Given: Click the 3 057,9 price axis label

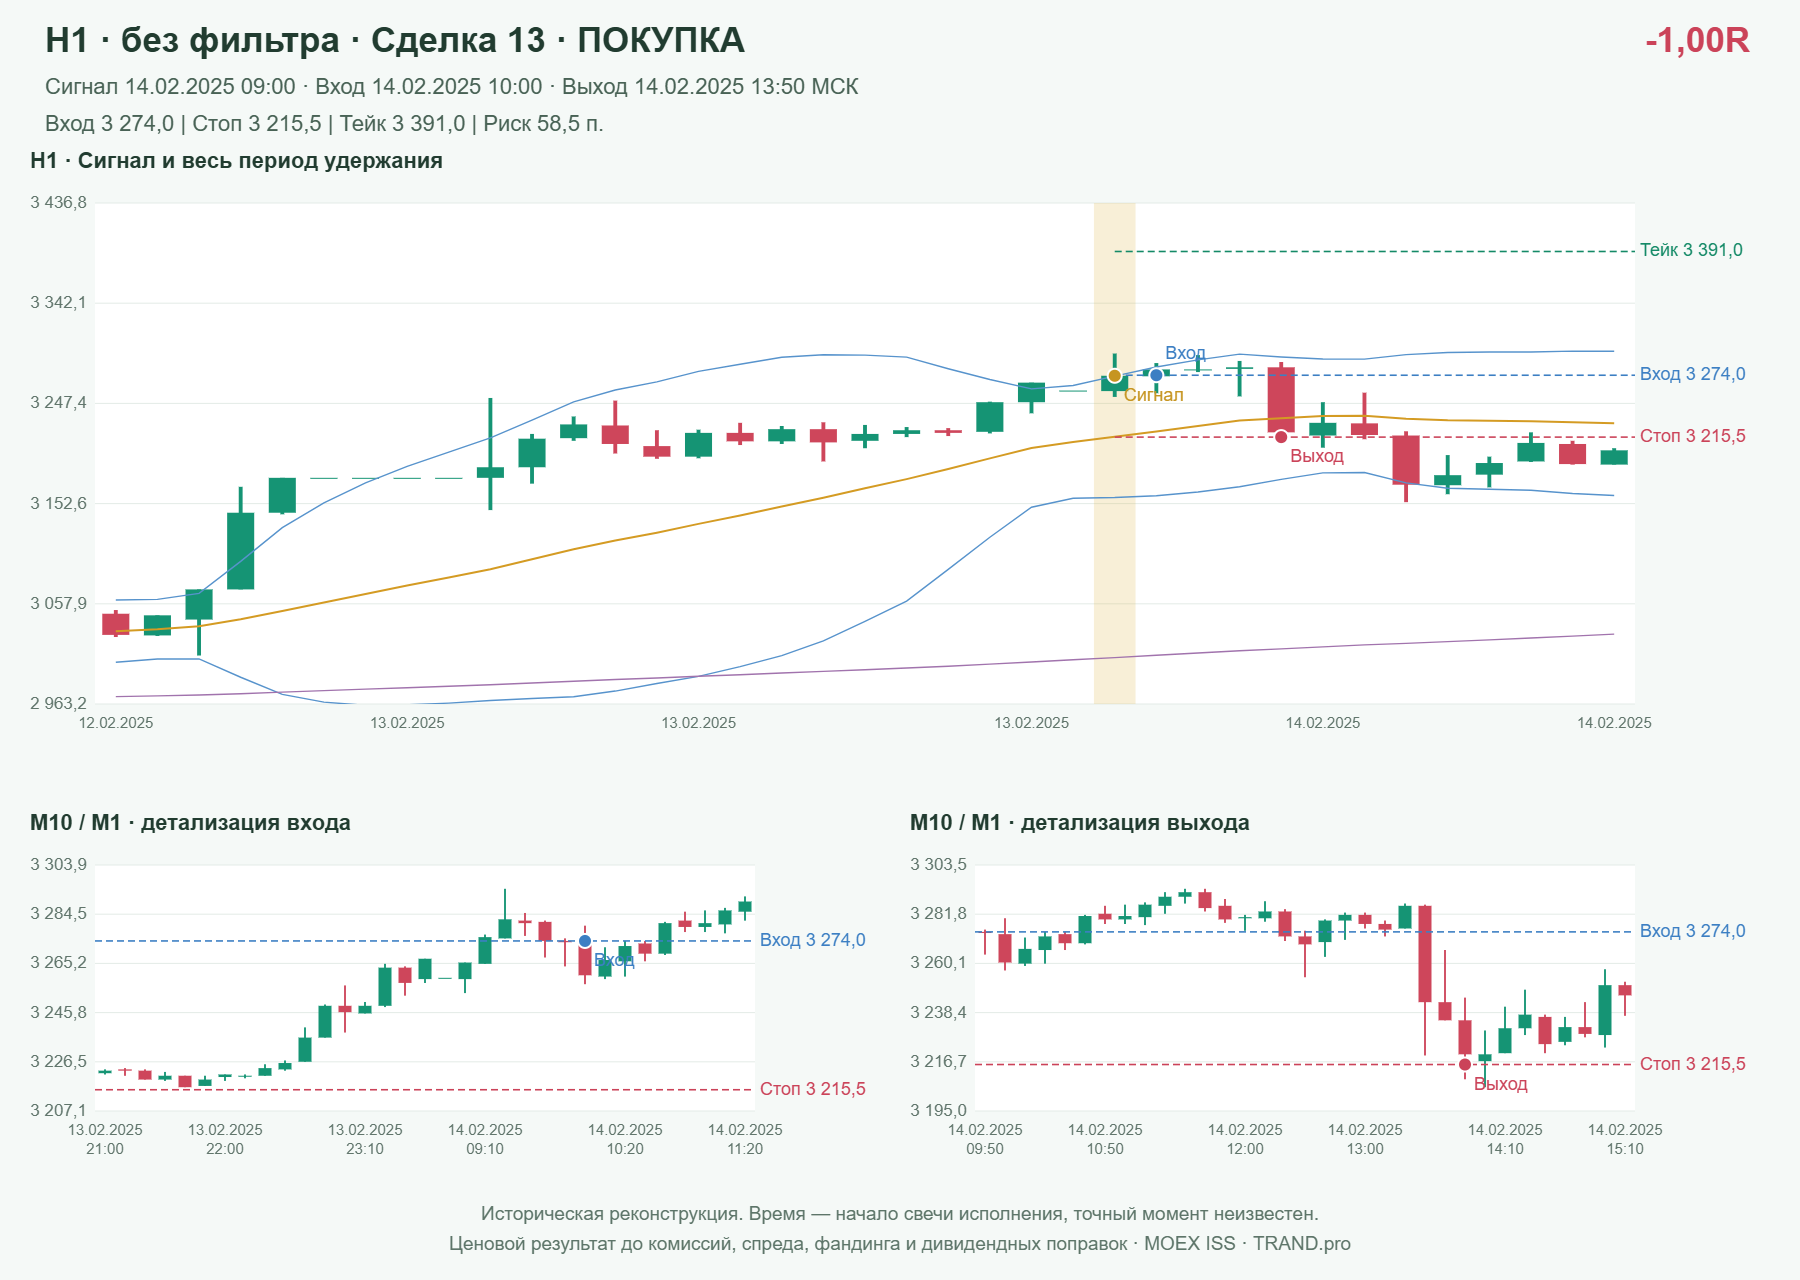Looking at the screenshot, I should pos(59,603).
